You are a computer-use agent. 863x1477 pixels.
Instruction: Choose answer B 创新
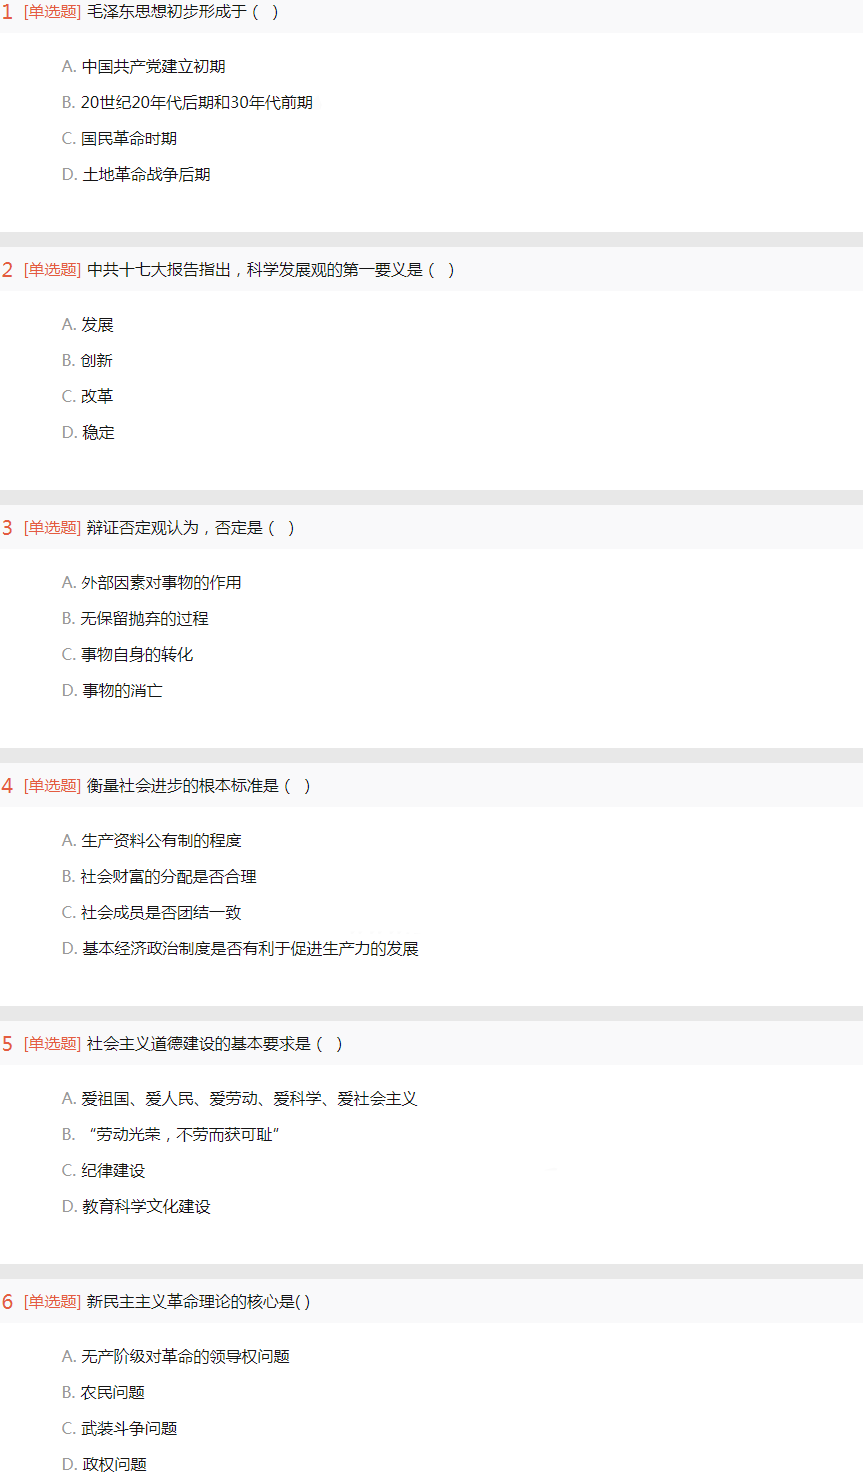point(88,361)
